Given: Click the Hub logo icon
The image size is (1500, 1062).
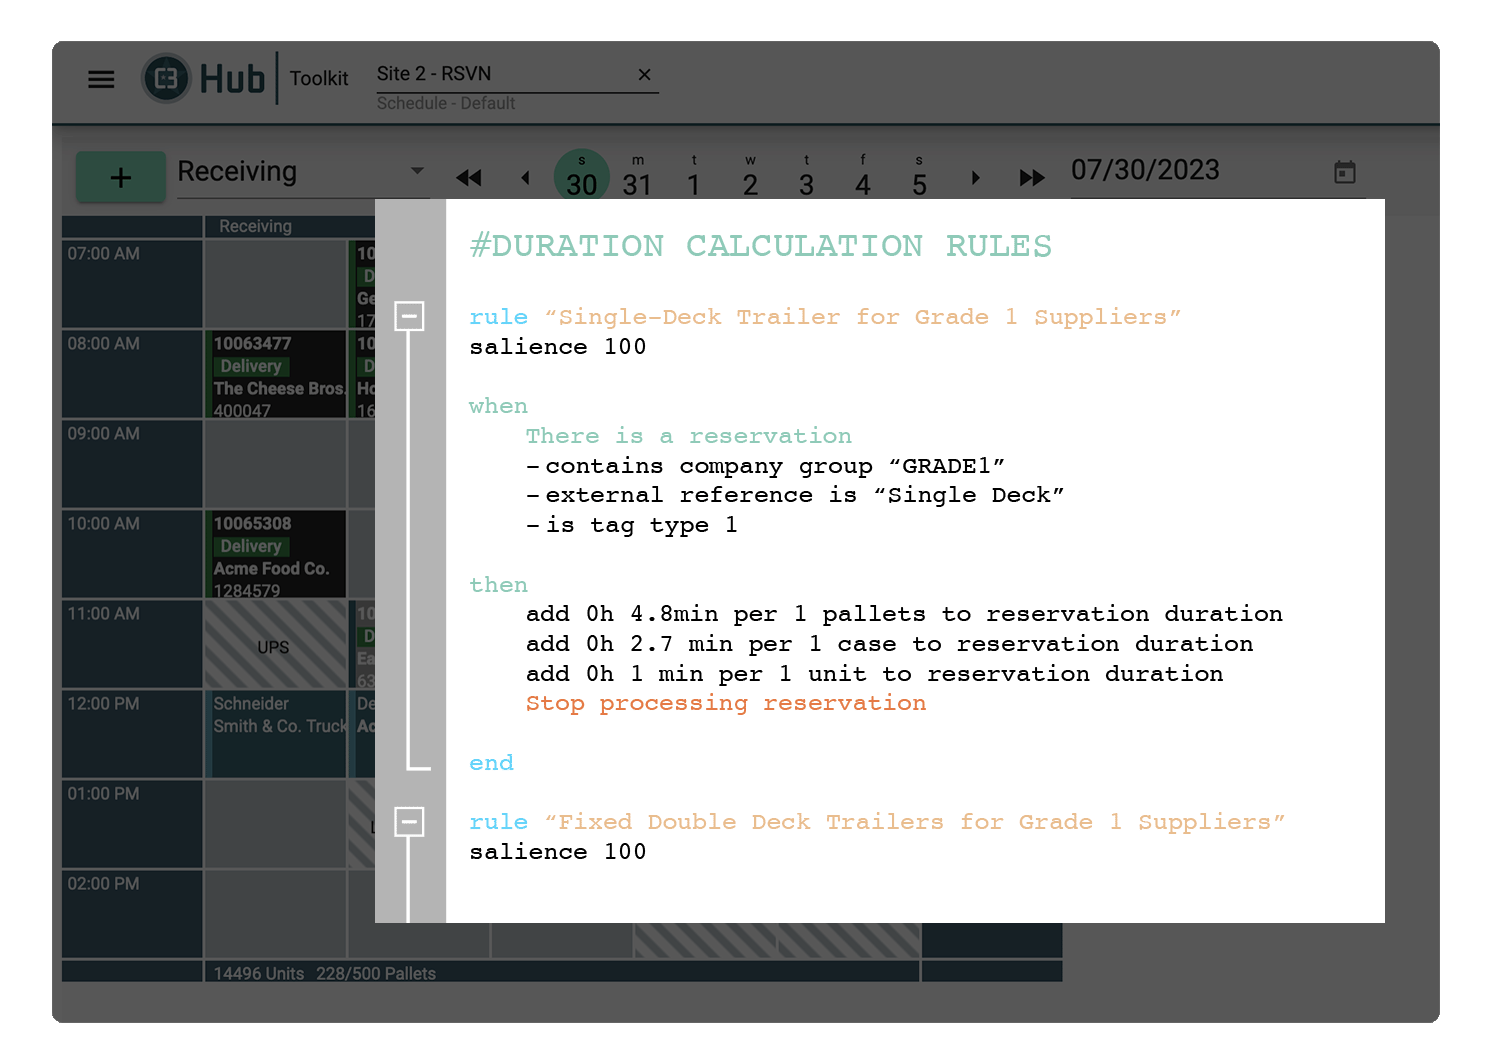Looking at the screenshot, I should [x=166, y=78].
